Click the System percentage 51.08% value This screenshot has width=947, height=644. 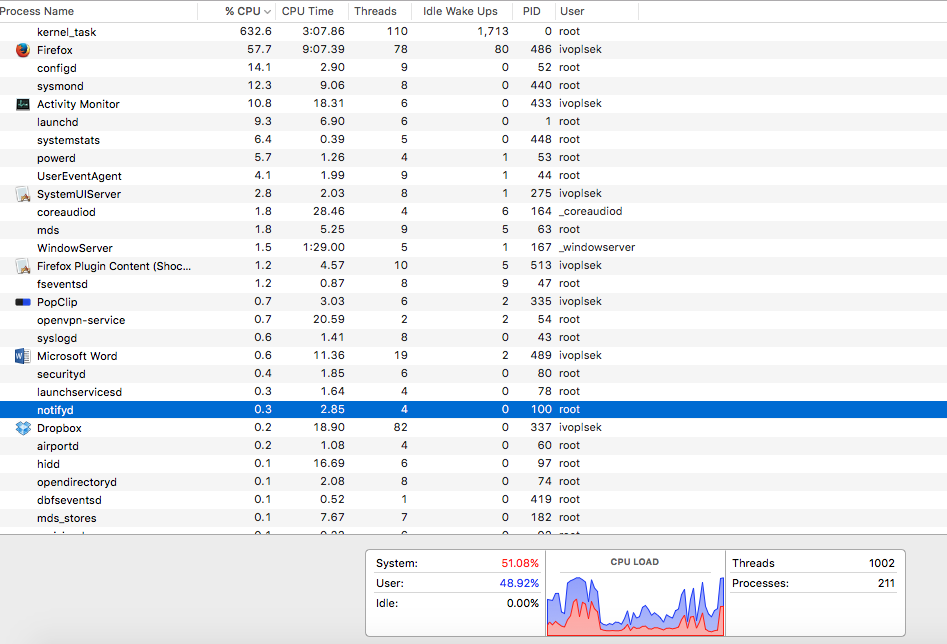pyautogui.click(x=520, y=563)
